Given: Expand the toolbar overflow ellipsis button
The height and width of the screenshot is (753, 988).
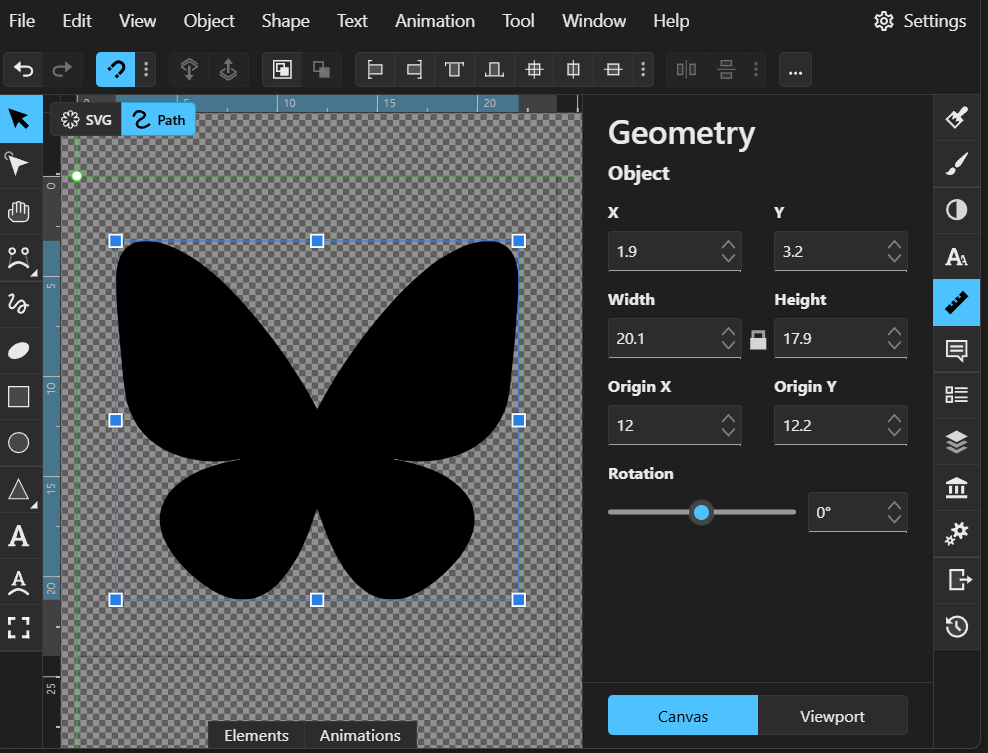Looking at the screenshot, I should coord(795,70).
